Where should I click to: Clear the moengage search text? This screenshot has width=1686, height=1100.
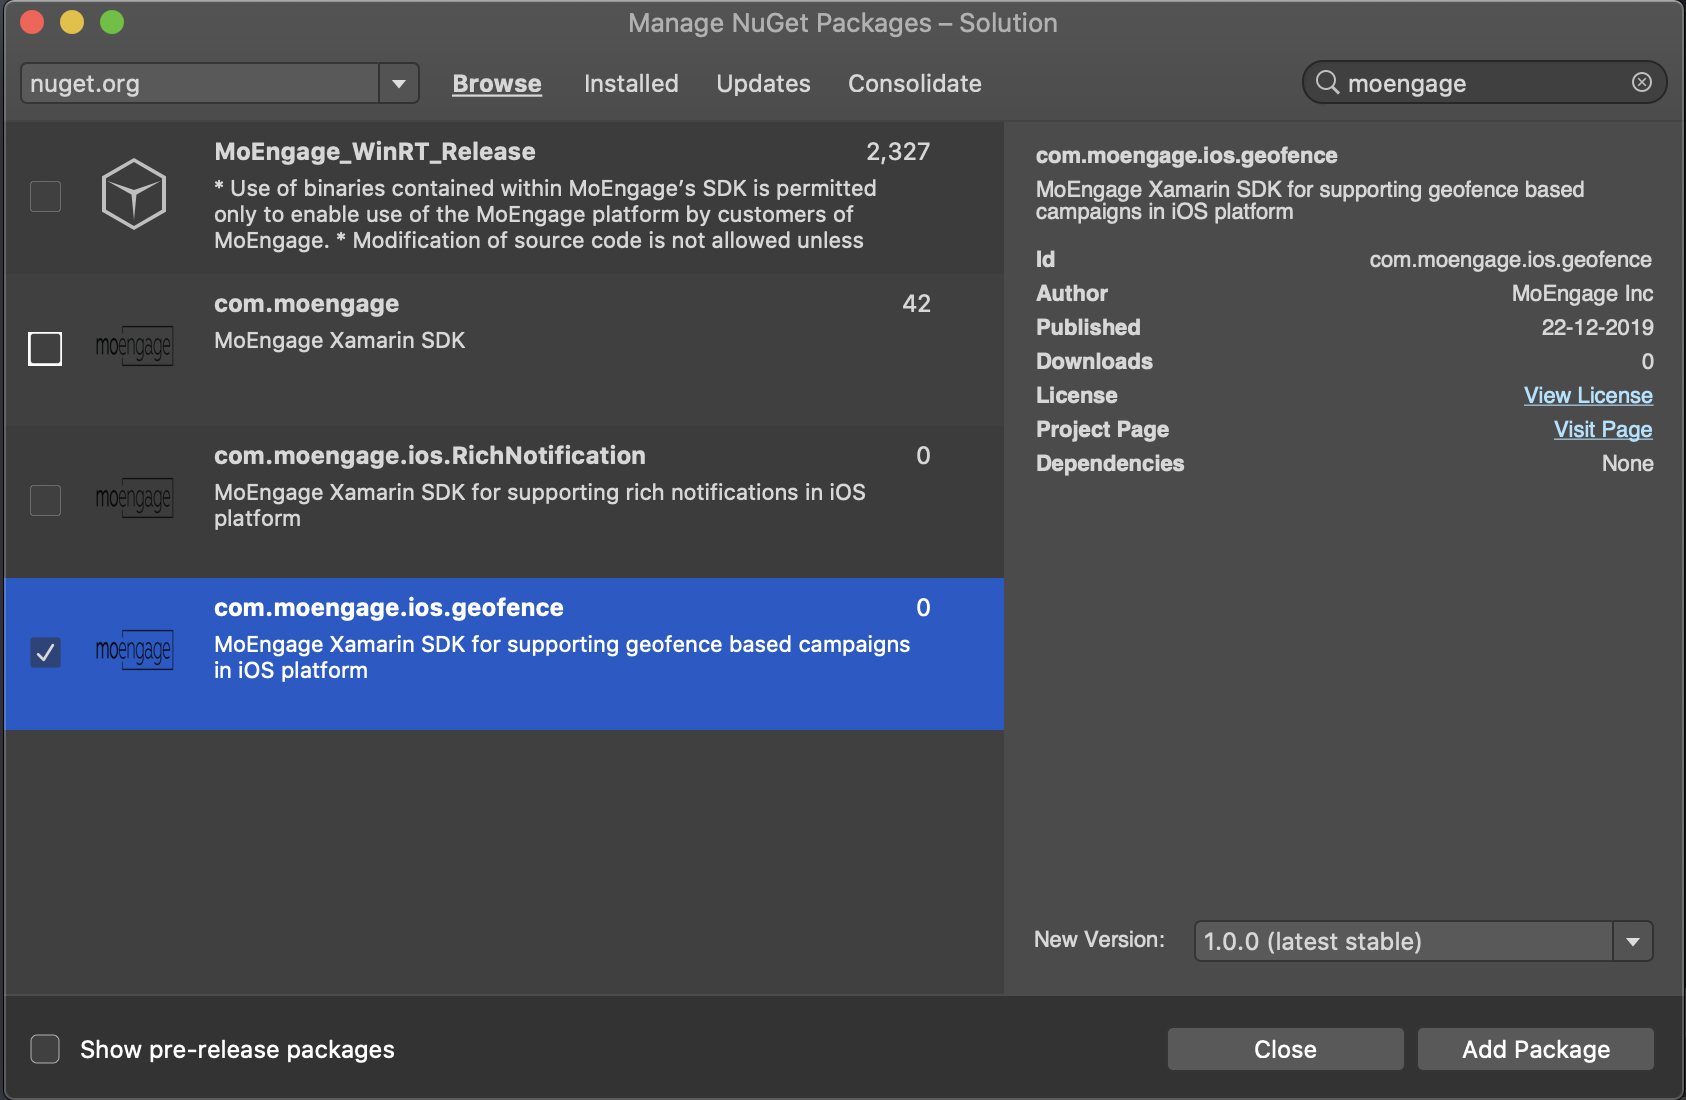(x=1641, y=83)
